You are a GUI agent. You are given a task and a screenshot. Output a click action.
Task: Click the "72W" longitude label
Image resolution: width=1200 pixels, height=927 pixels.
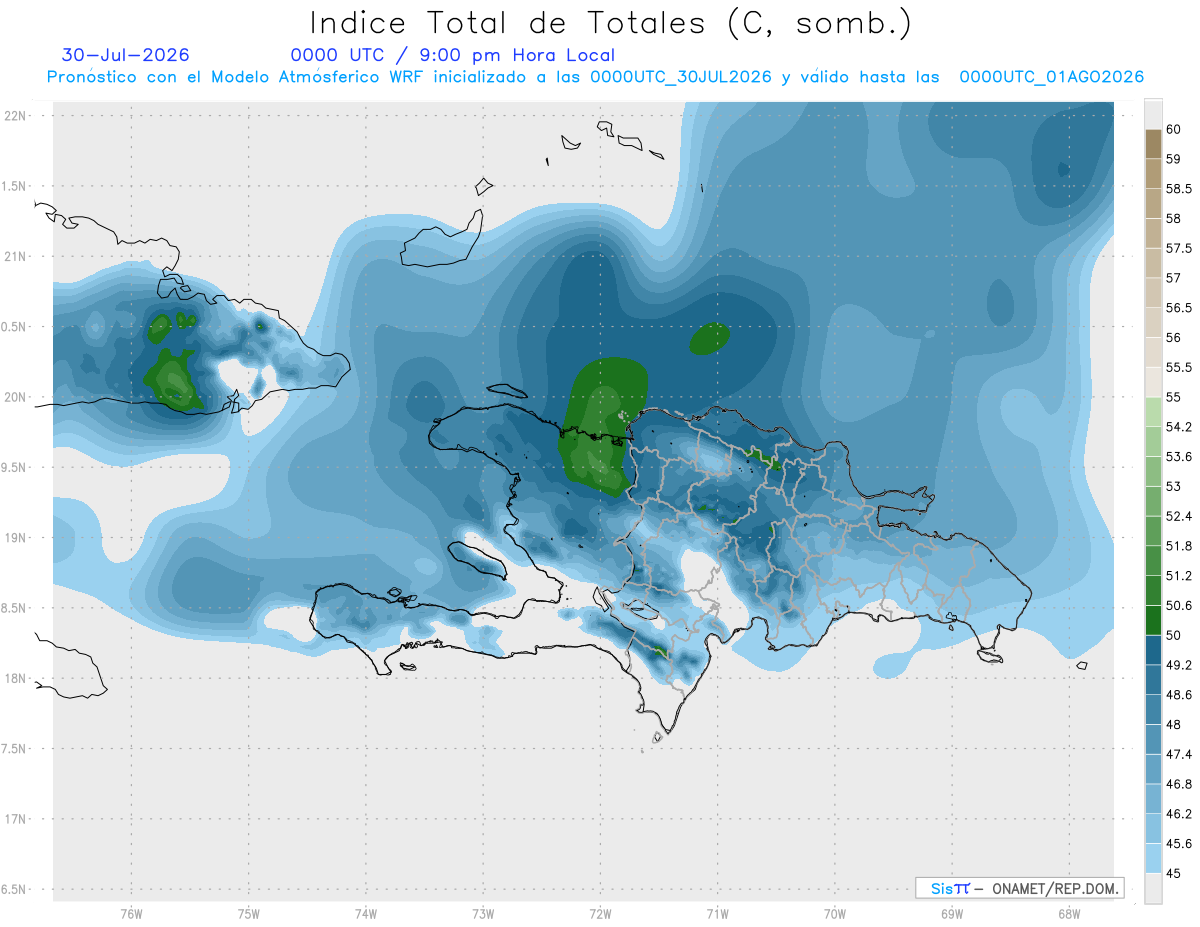(x=600, y=914)
